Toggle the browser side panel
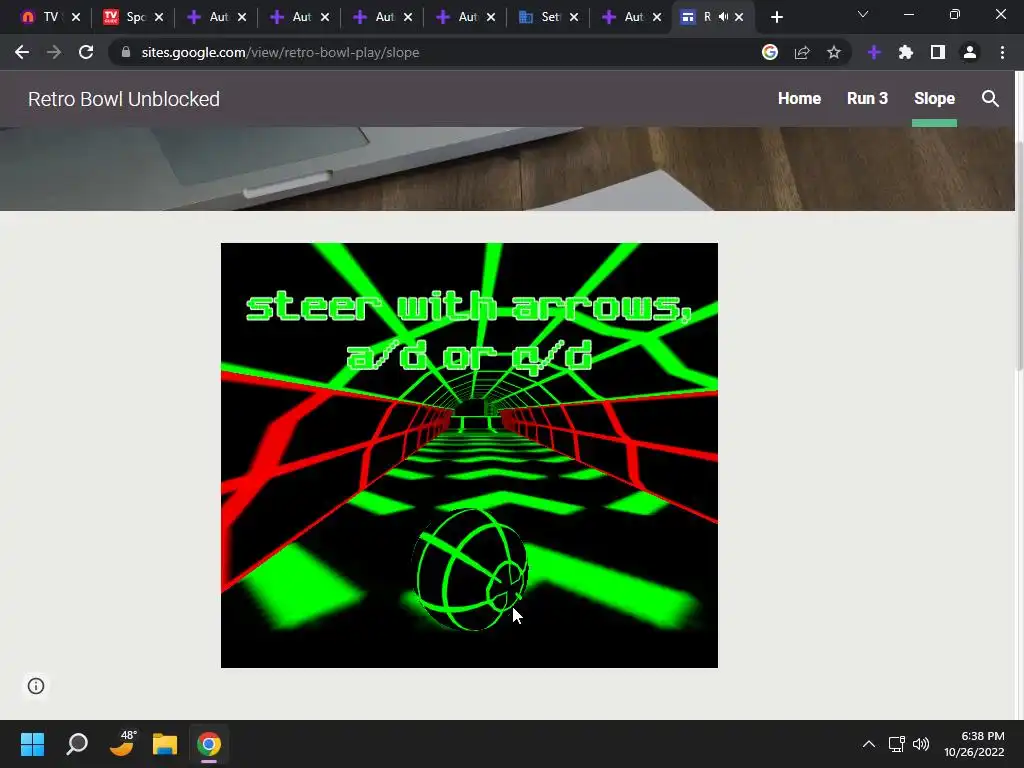This screenshot has width=1024, height=768. [x=938, y=52]
